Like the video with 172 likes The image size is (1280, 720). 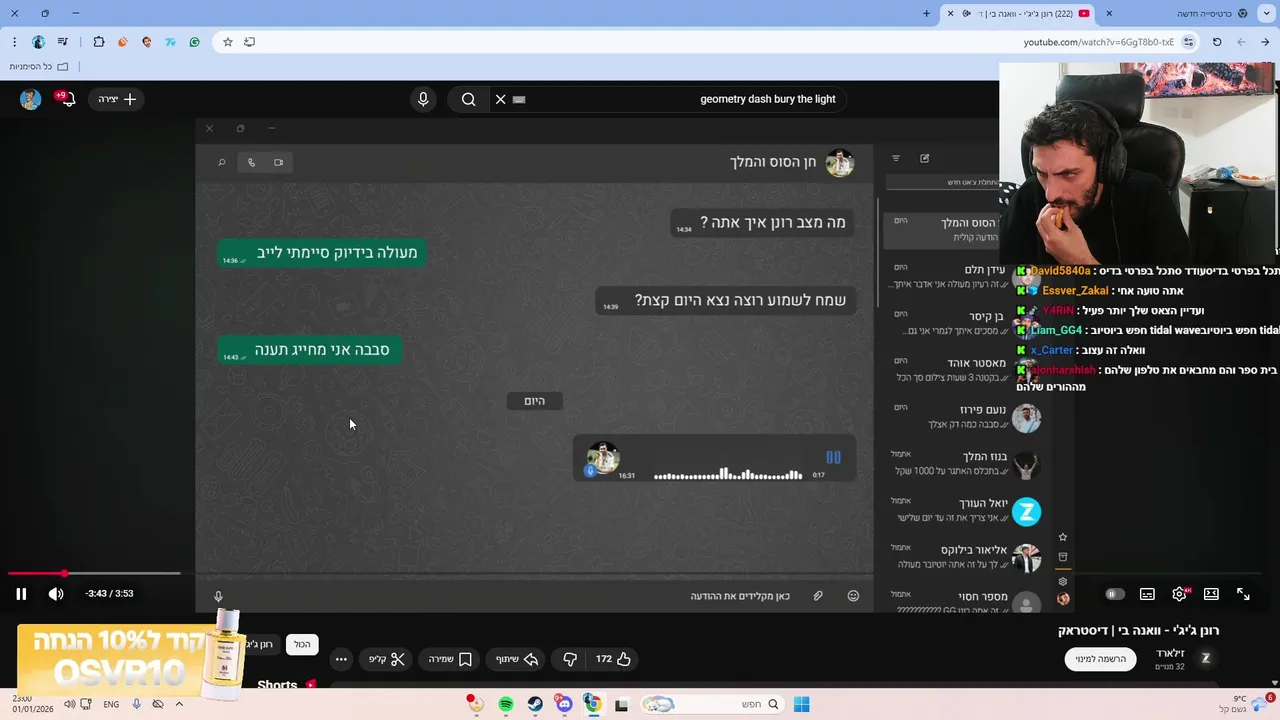[x=613, y=659]
